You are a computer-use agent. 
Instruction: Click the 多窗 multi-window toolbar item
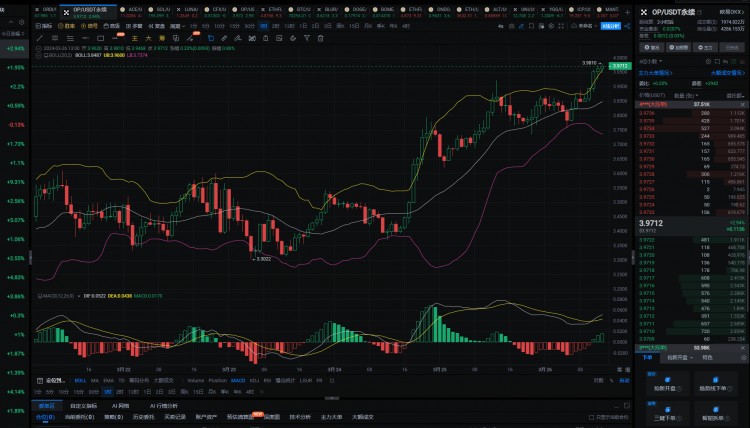click(x=134, y=26)
